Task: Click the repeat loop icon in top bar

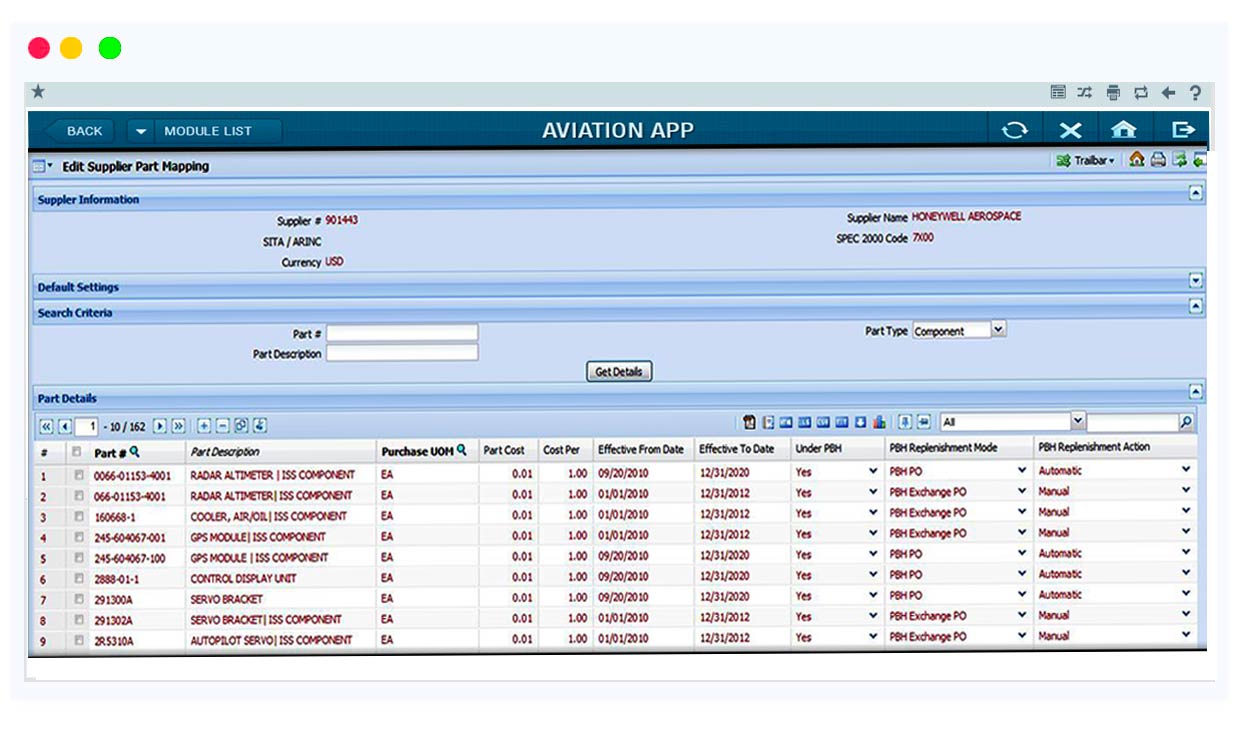Action: point(1141,93)
